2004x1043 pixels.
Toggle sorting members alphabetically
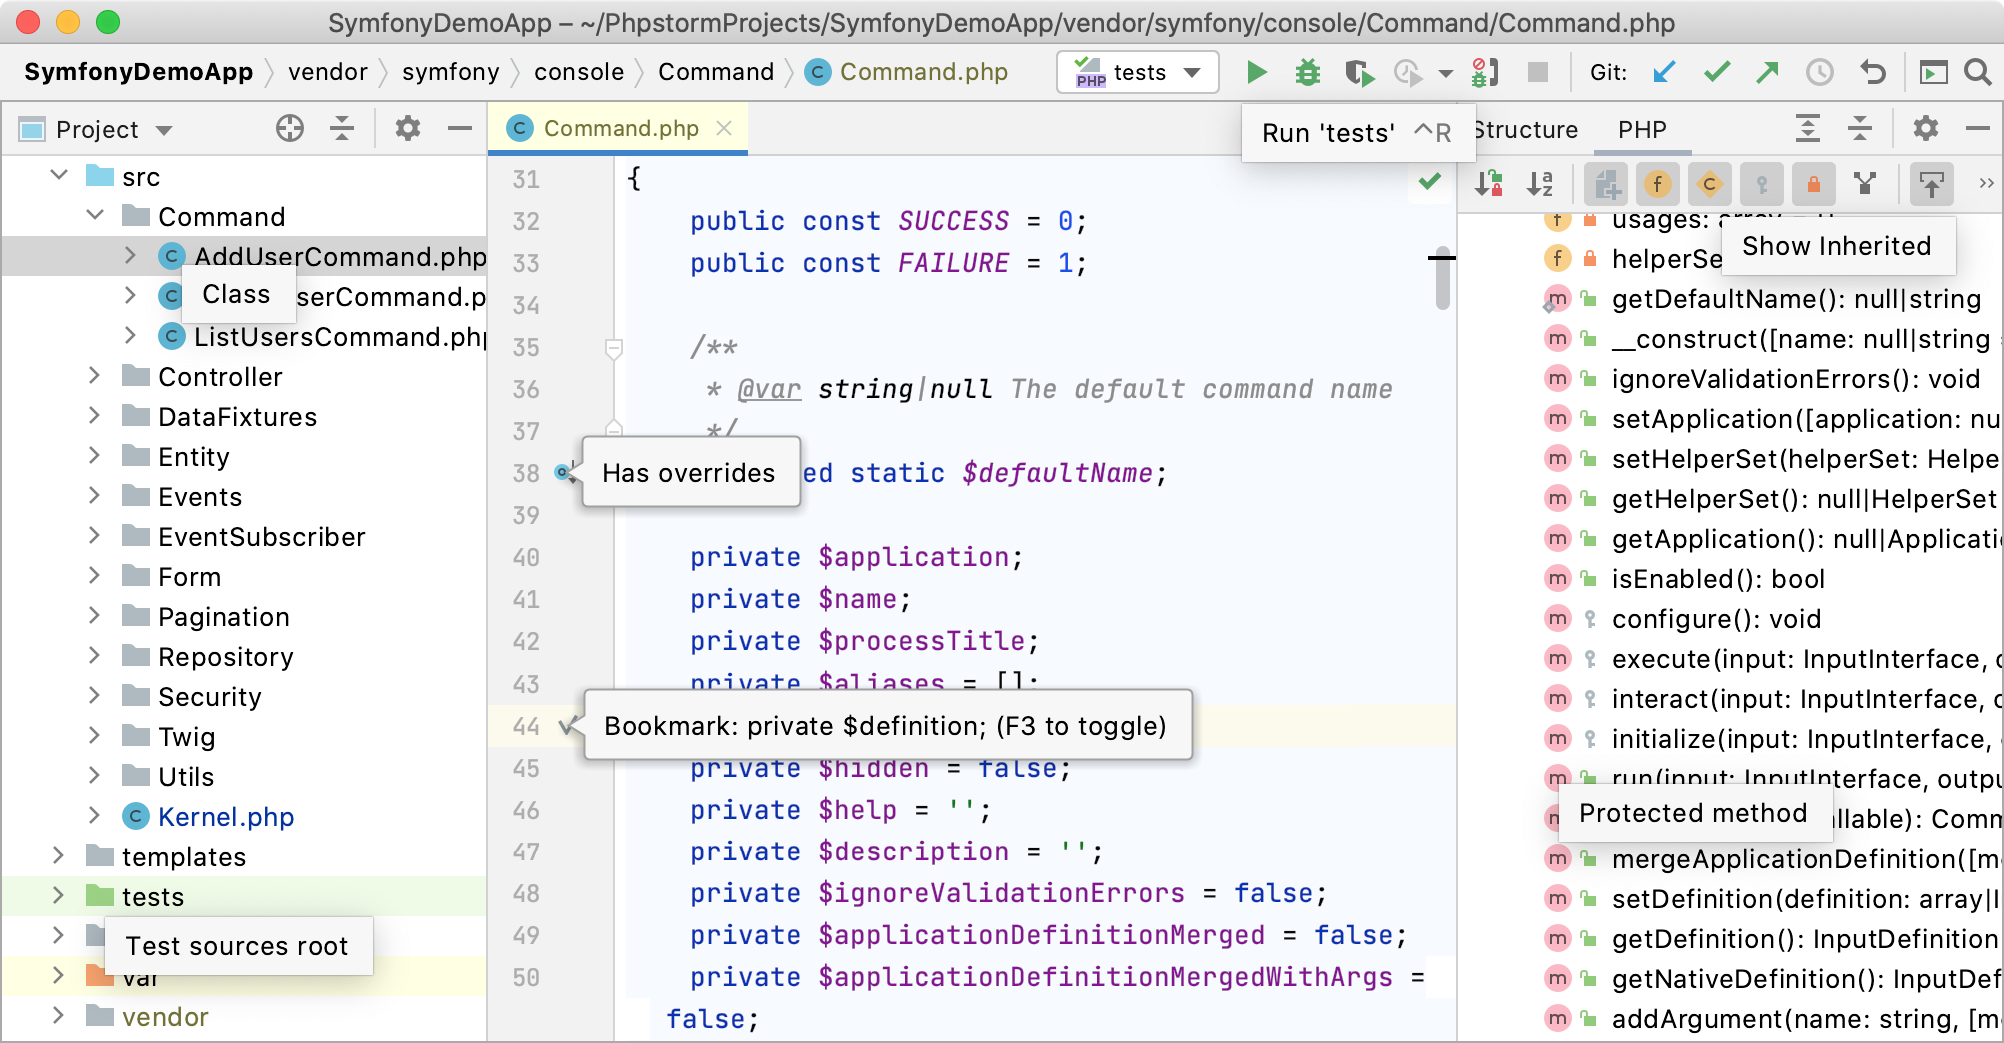tap(1541, 183)
